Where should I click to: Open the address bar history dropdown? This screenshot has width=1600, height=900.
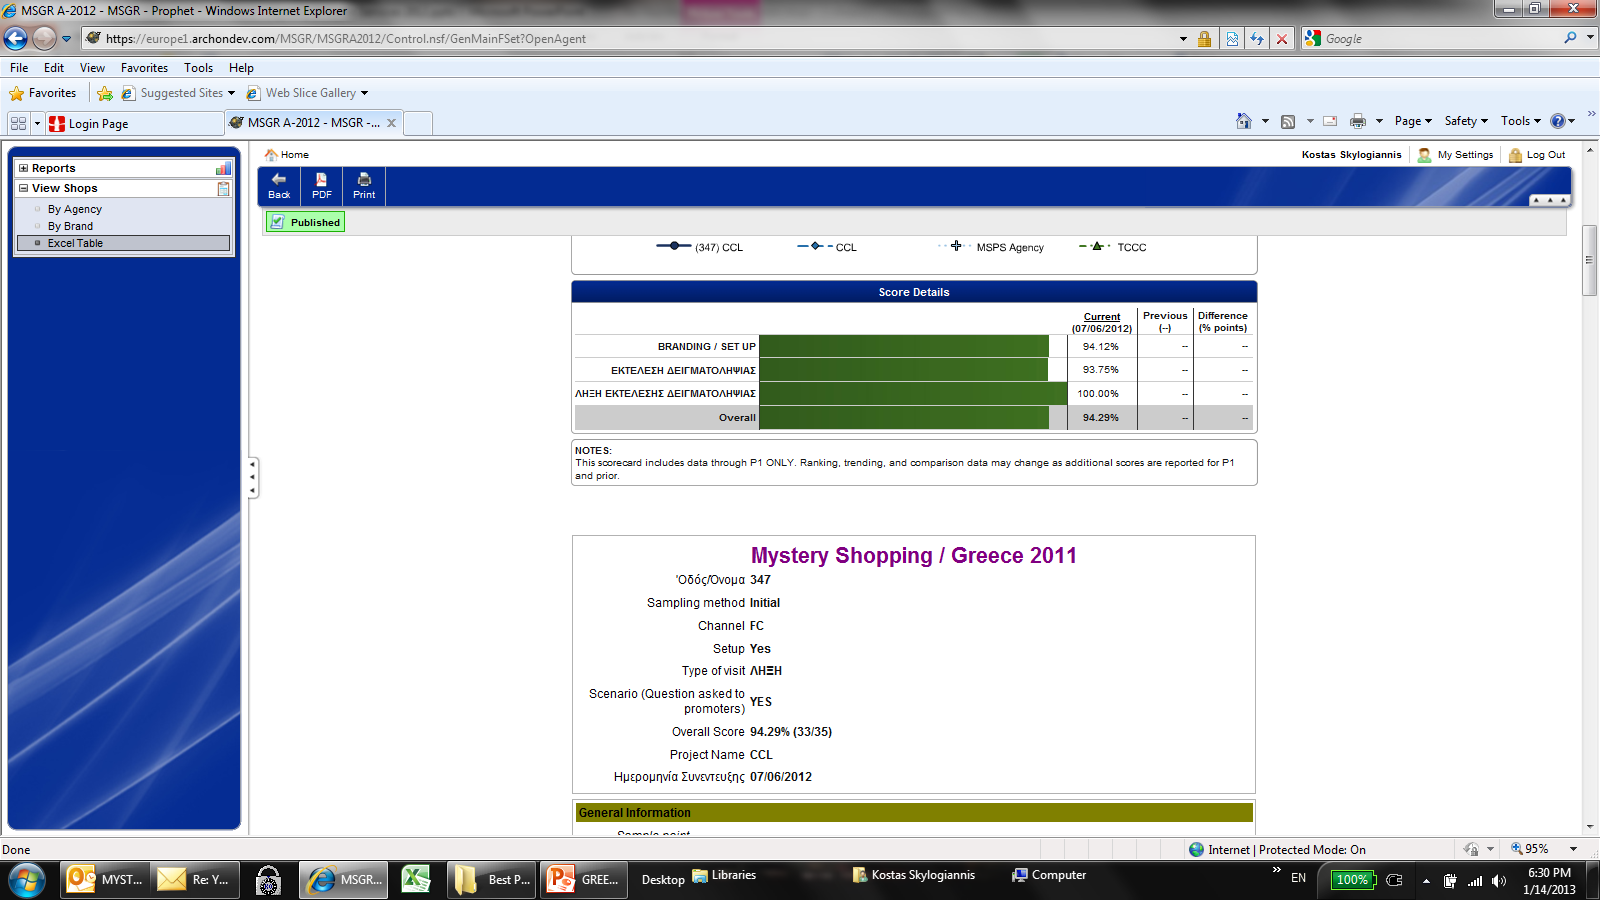coord(1183,39)
